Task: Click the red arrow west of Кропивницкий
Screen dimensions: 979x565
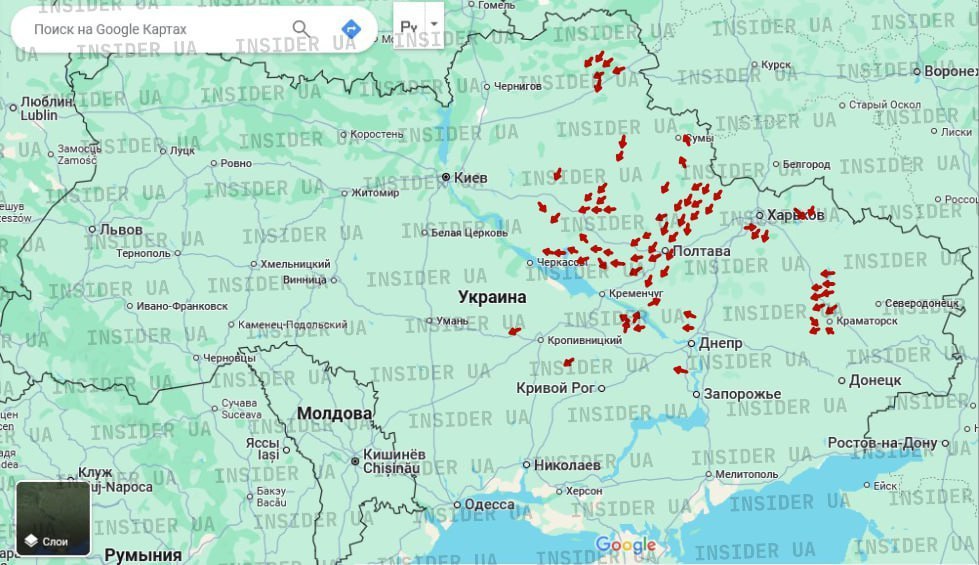Action: point(514,331)
